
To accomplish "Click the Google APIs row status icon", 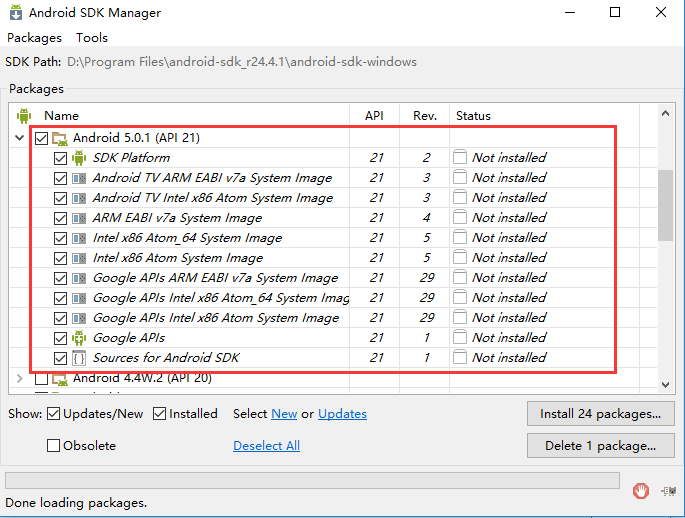I will click(x=460, y=337).
